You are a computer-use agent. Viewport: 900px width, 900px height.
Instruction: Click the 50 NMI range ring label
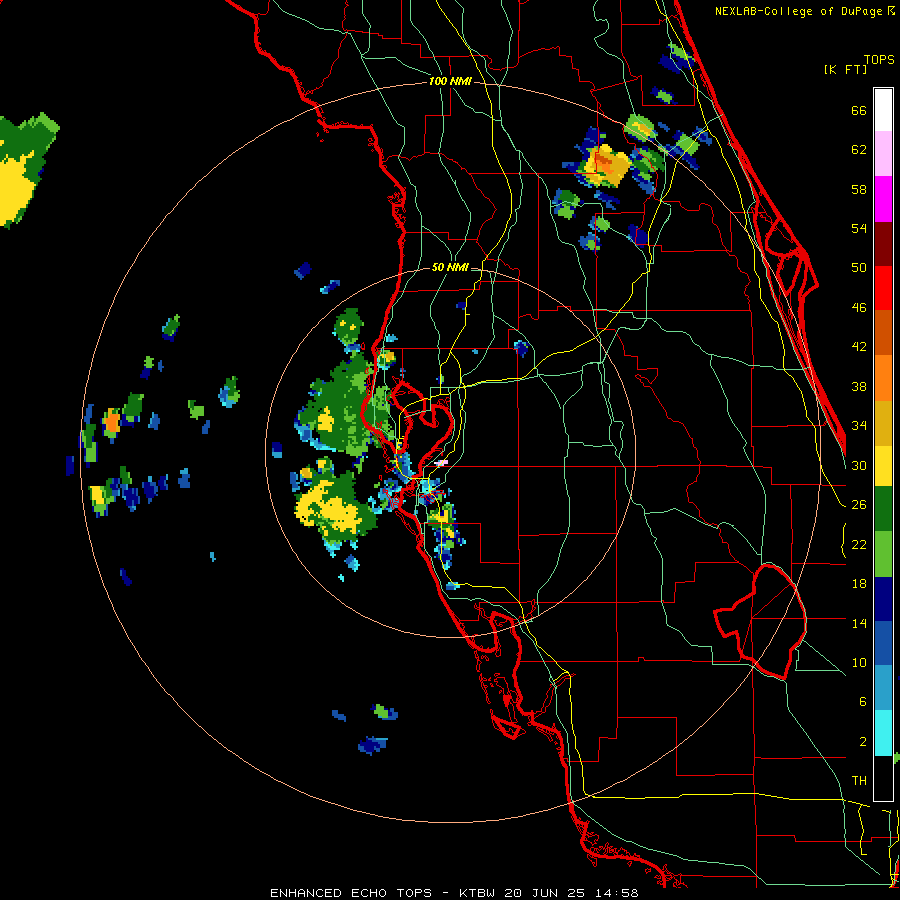[x=449, y=267]
